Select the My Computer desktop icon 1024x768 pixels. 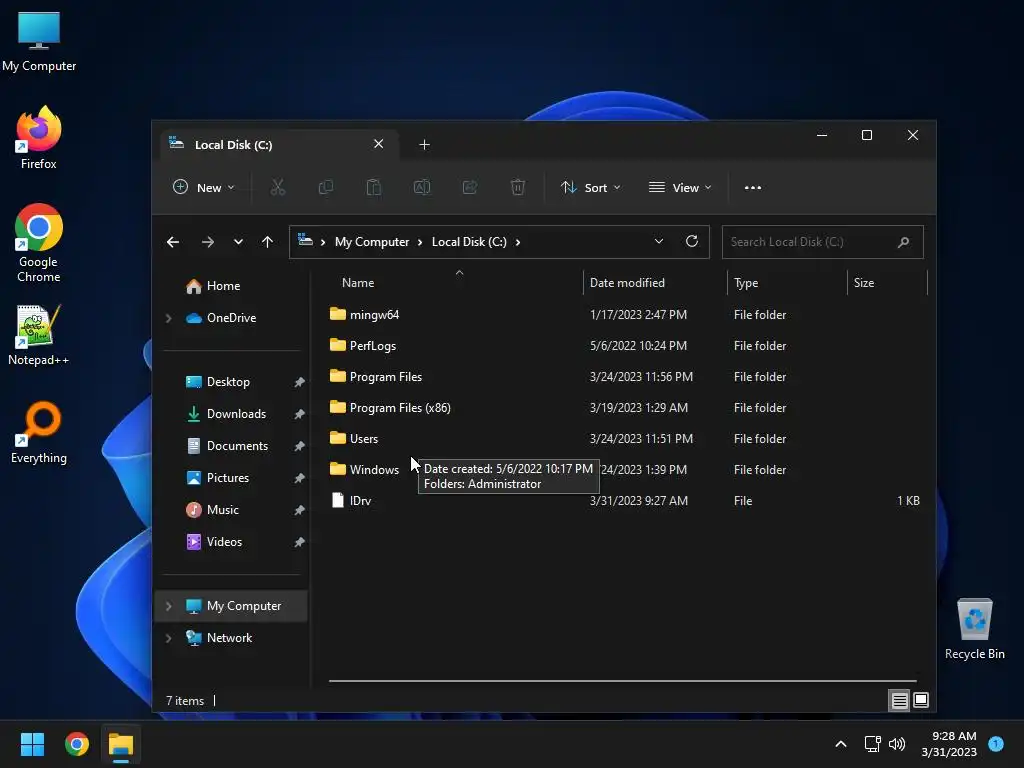[39, 41]
